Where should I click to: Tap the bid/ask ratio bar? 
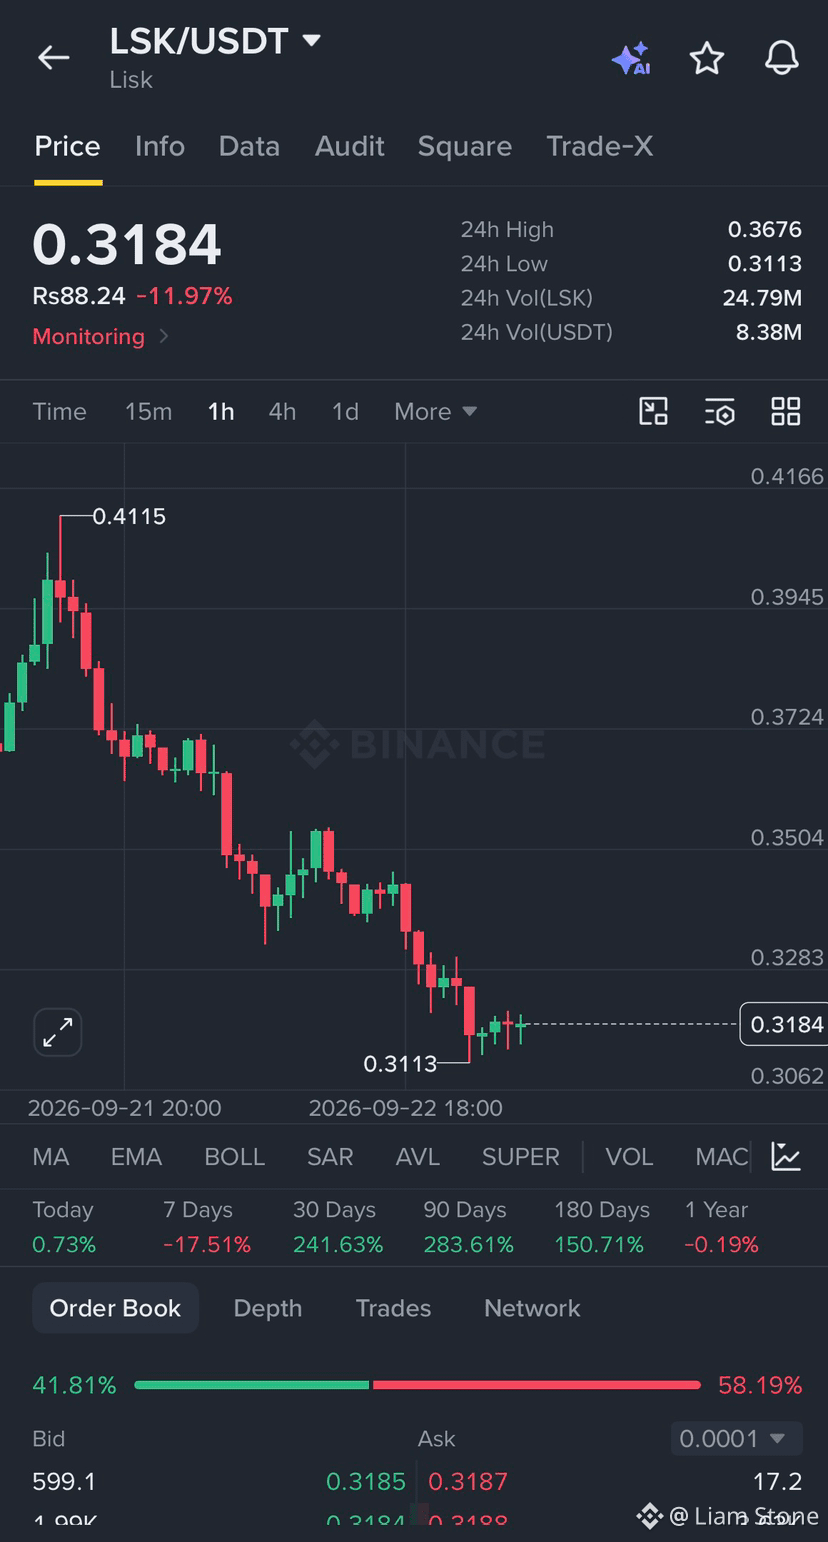point(417,1385)
